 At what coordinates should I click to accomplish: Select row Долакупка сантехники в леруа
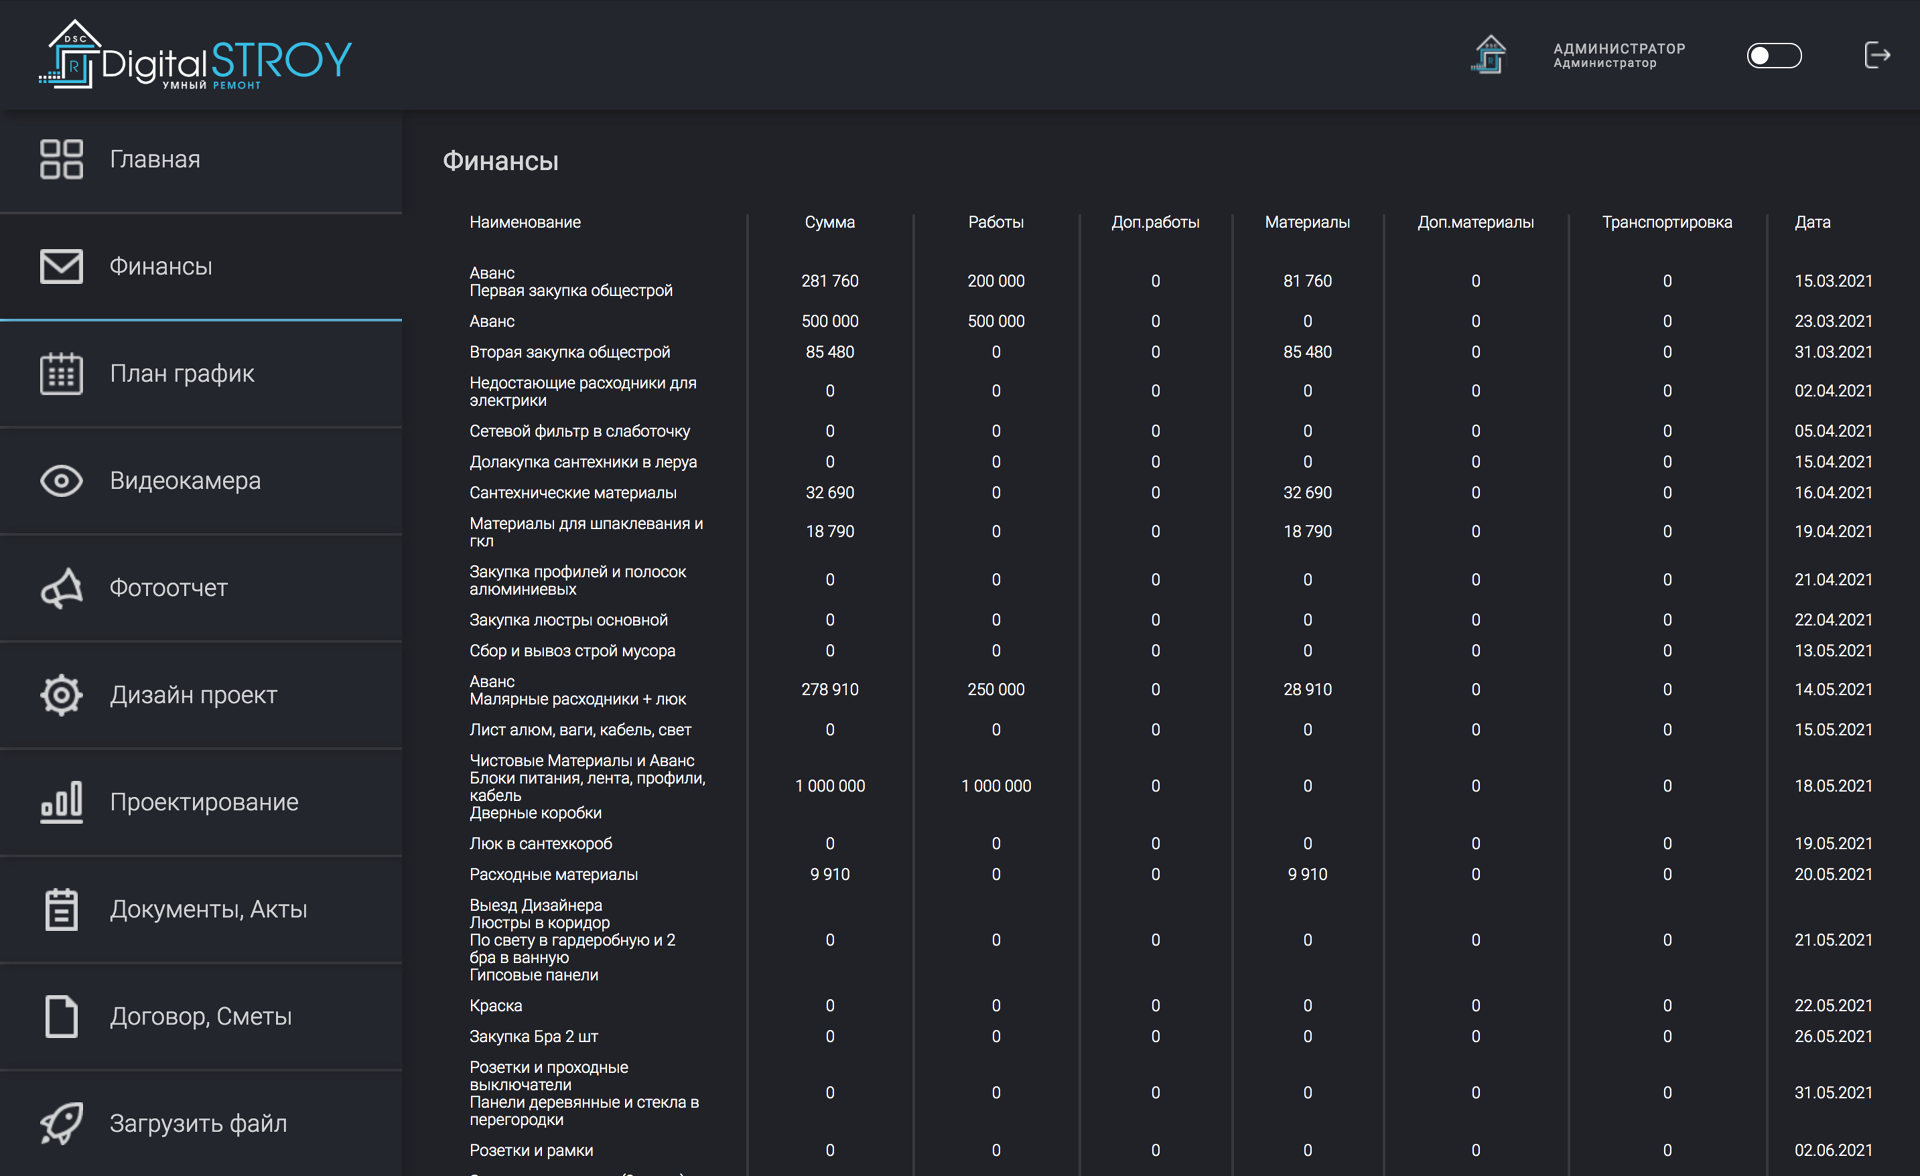[x=1171, y=462]
